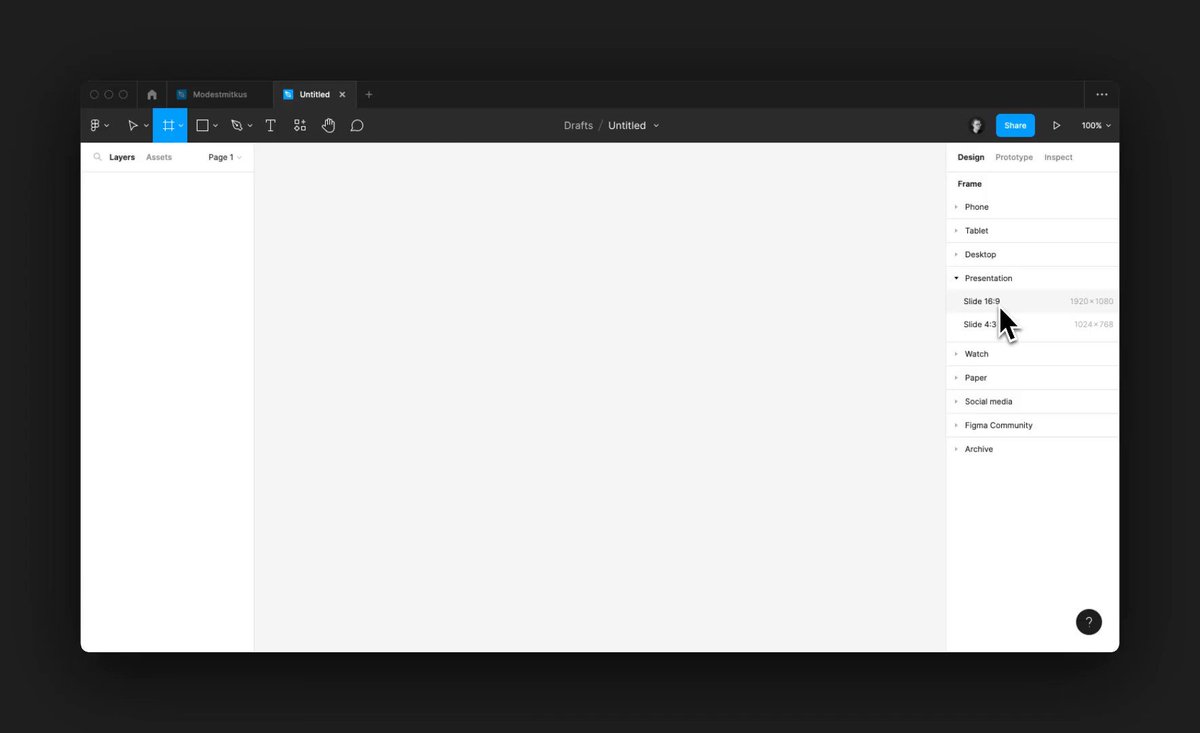This screenshot has width=1200, height=733.
Task: Go to Home tab icon
Action: [x=152, y=95]
